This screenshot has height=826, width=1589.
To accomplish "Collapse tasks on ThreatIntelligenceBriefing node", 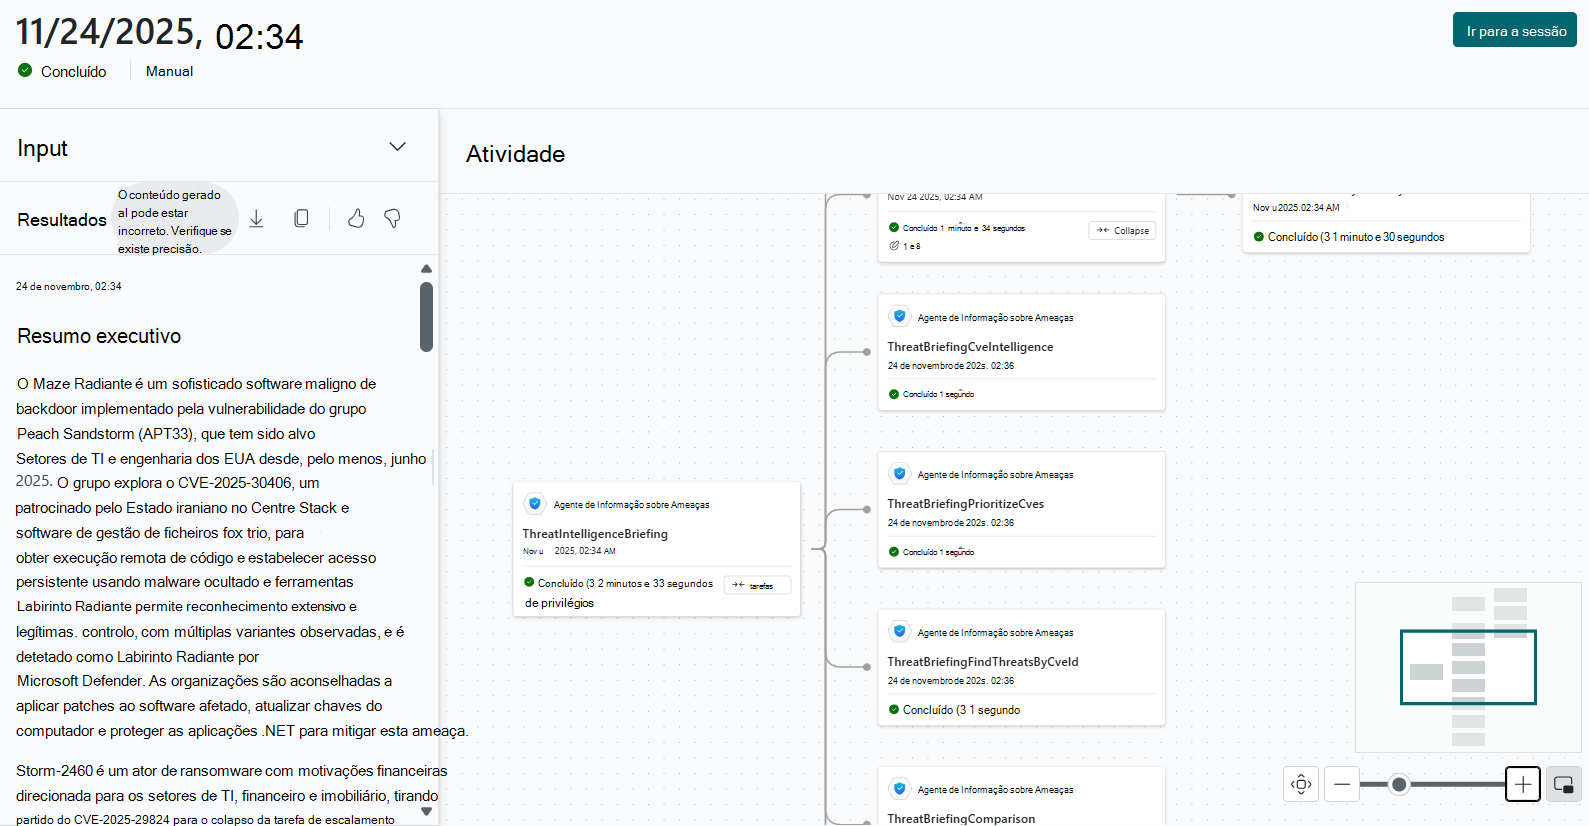I will coord(757,585).
